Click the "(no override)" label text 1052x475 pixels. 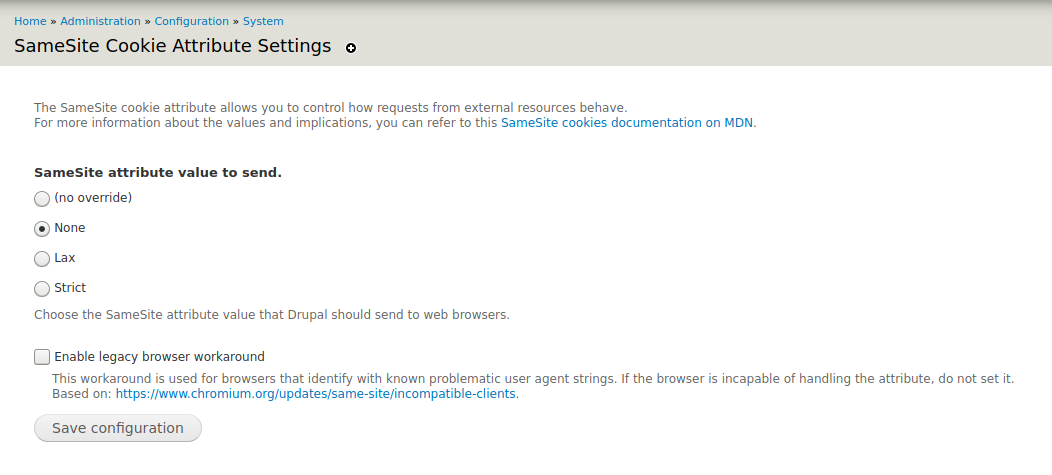(93, 198)
